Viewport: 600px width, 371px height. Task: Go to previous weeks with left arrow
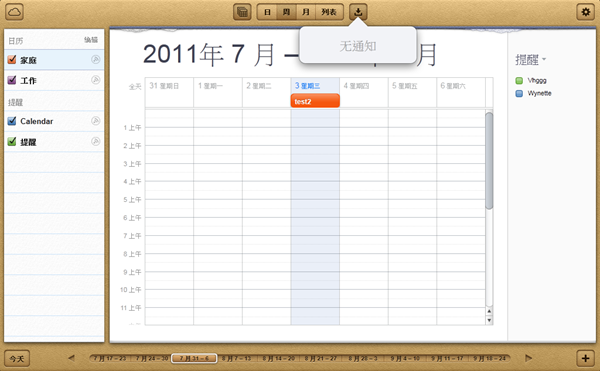(71, 358)
